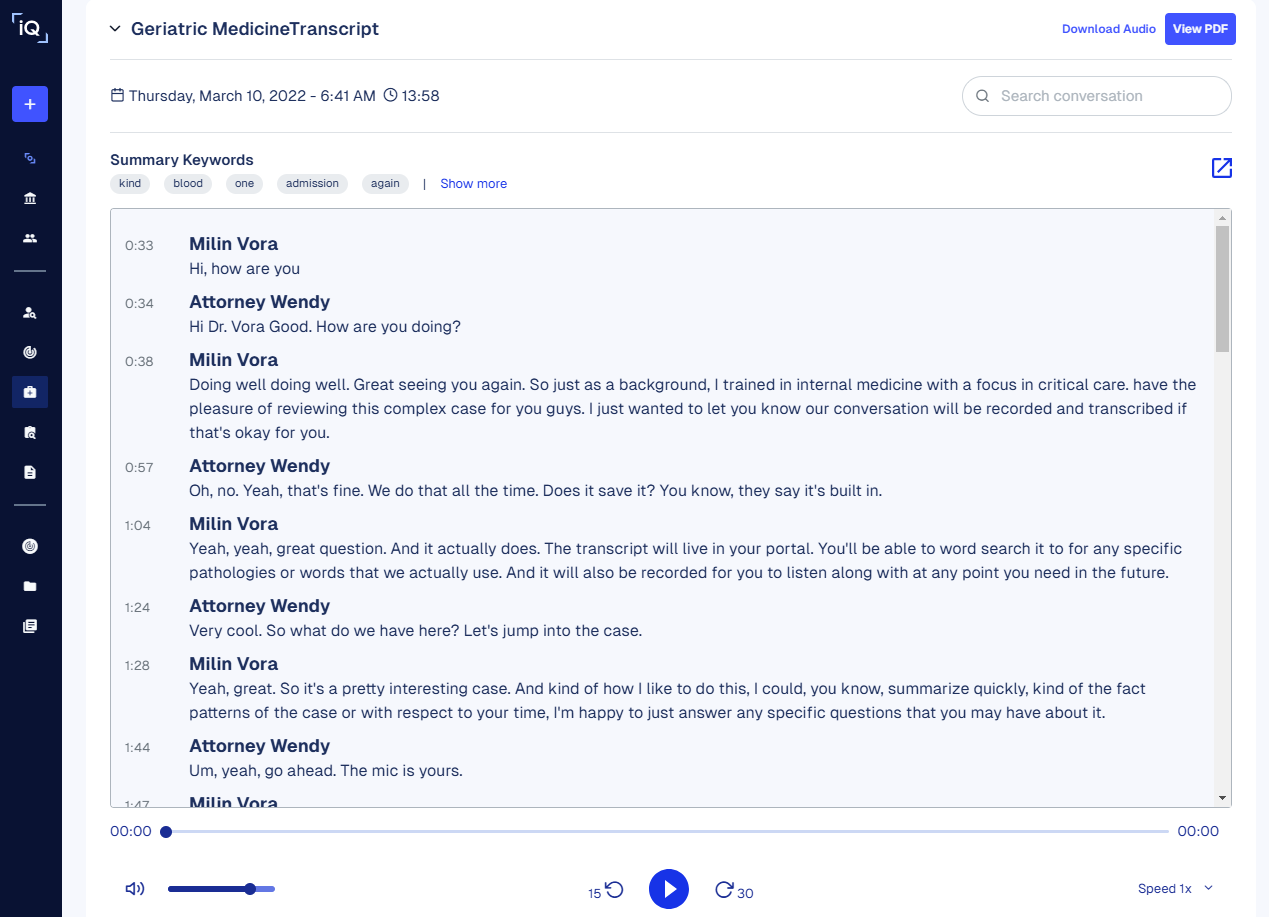Open the Speed 1x dropdown

coord(1175,889)
